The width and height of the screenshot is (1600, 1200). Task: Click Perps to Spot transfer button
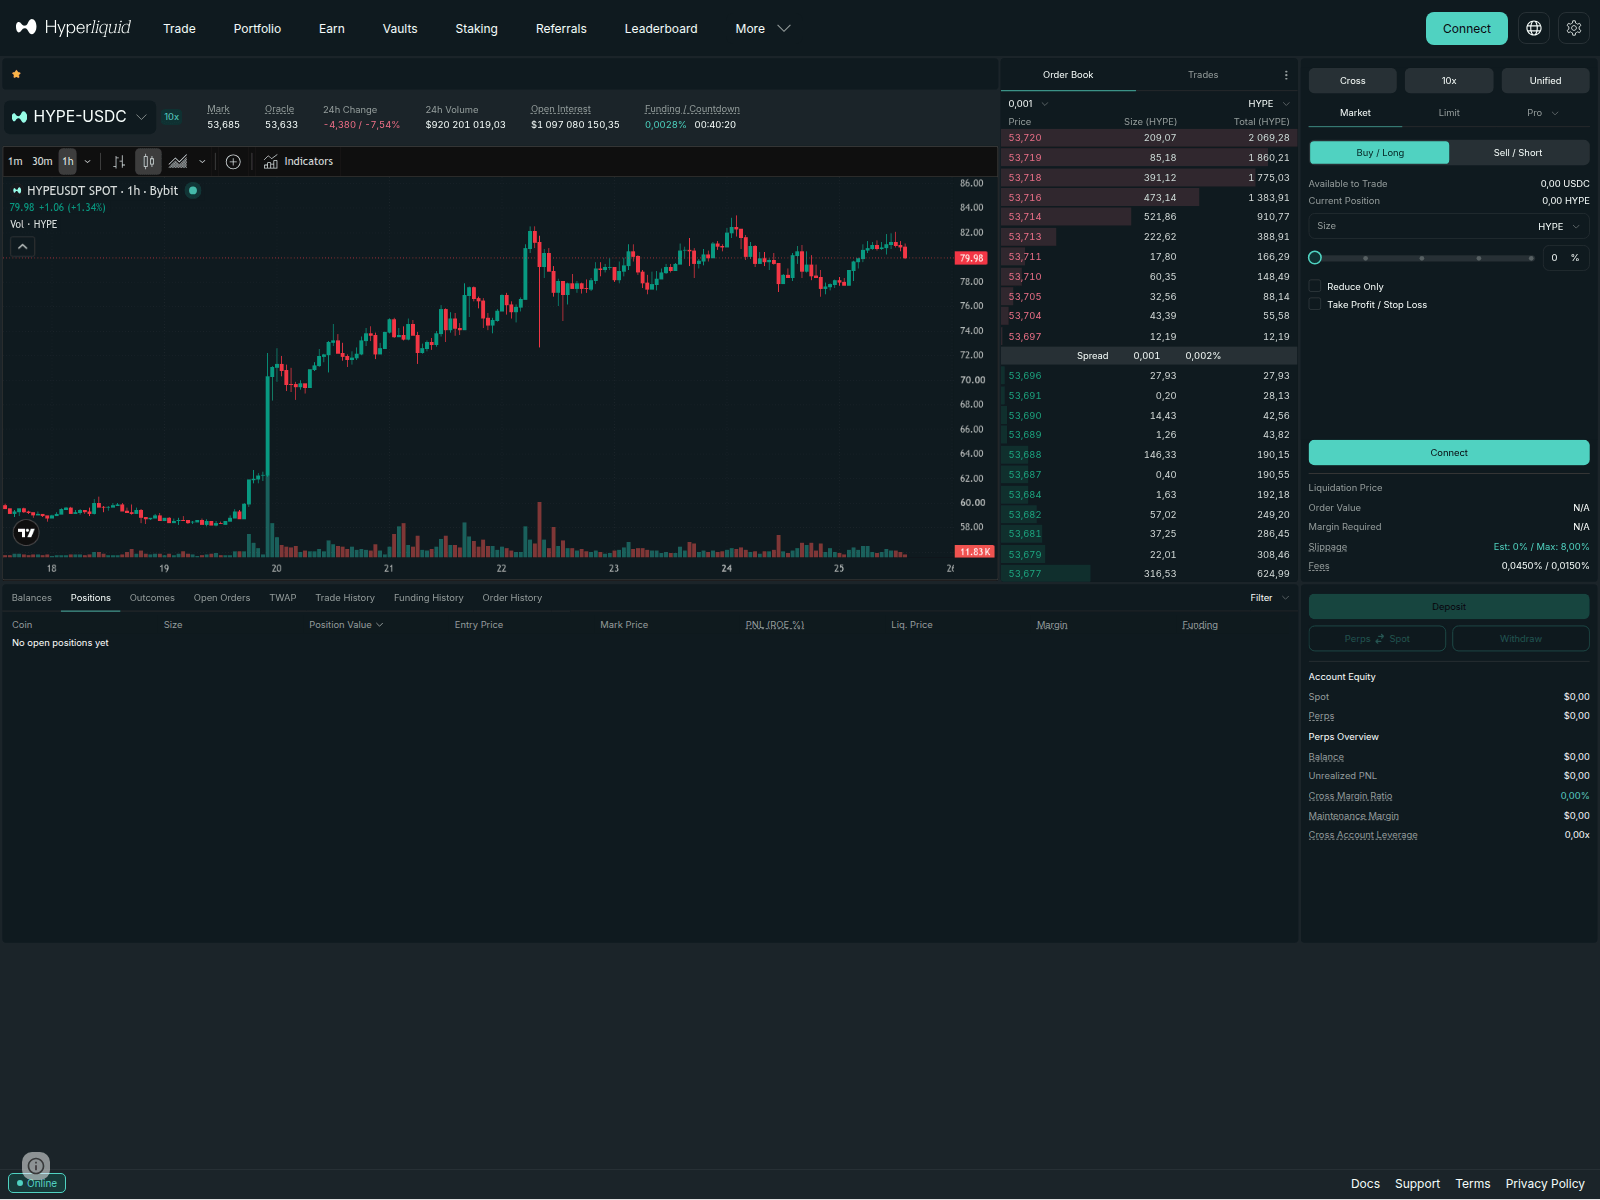pos(1377,638)
